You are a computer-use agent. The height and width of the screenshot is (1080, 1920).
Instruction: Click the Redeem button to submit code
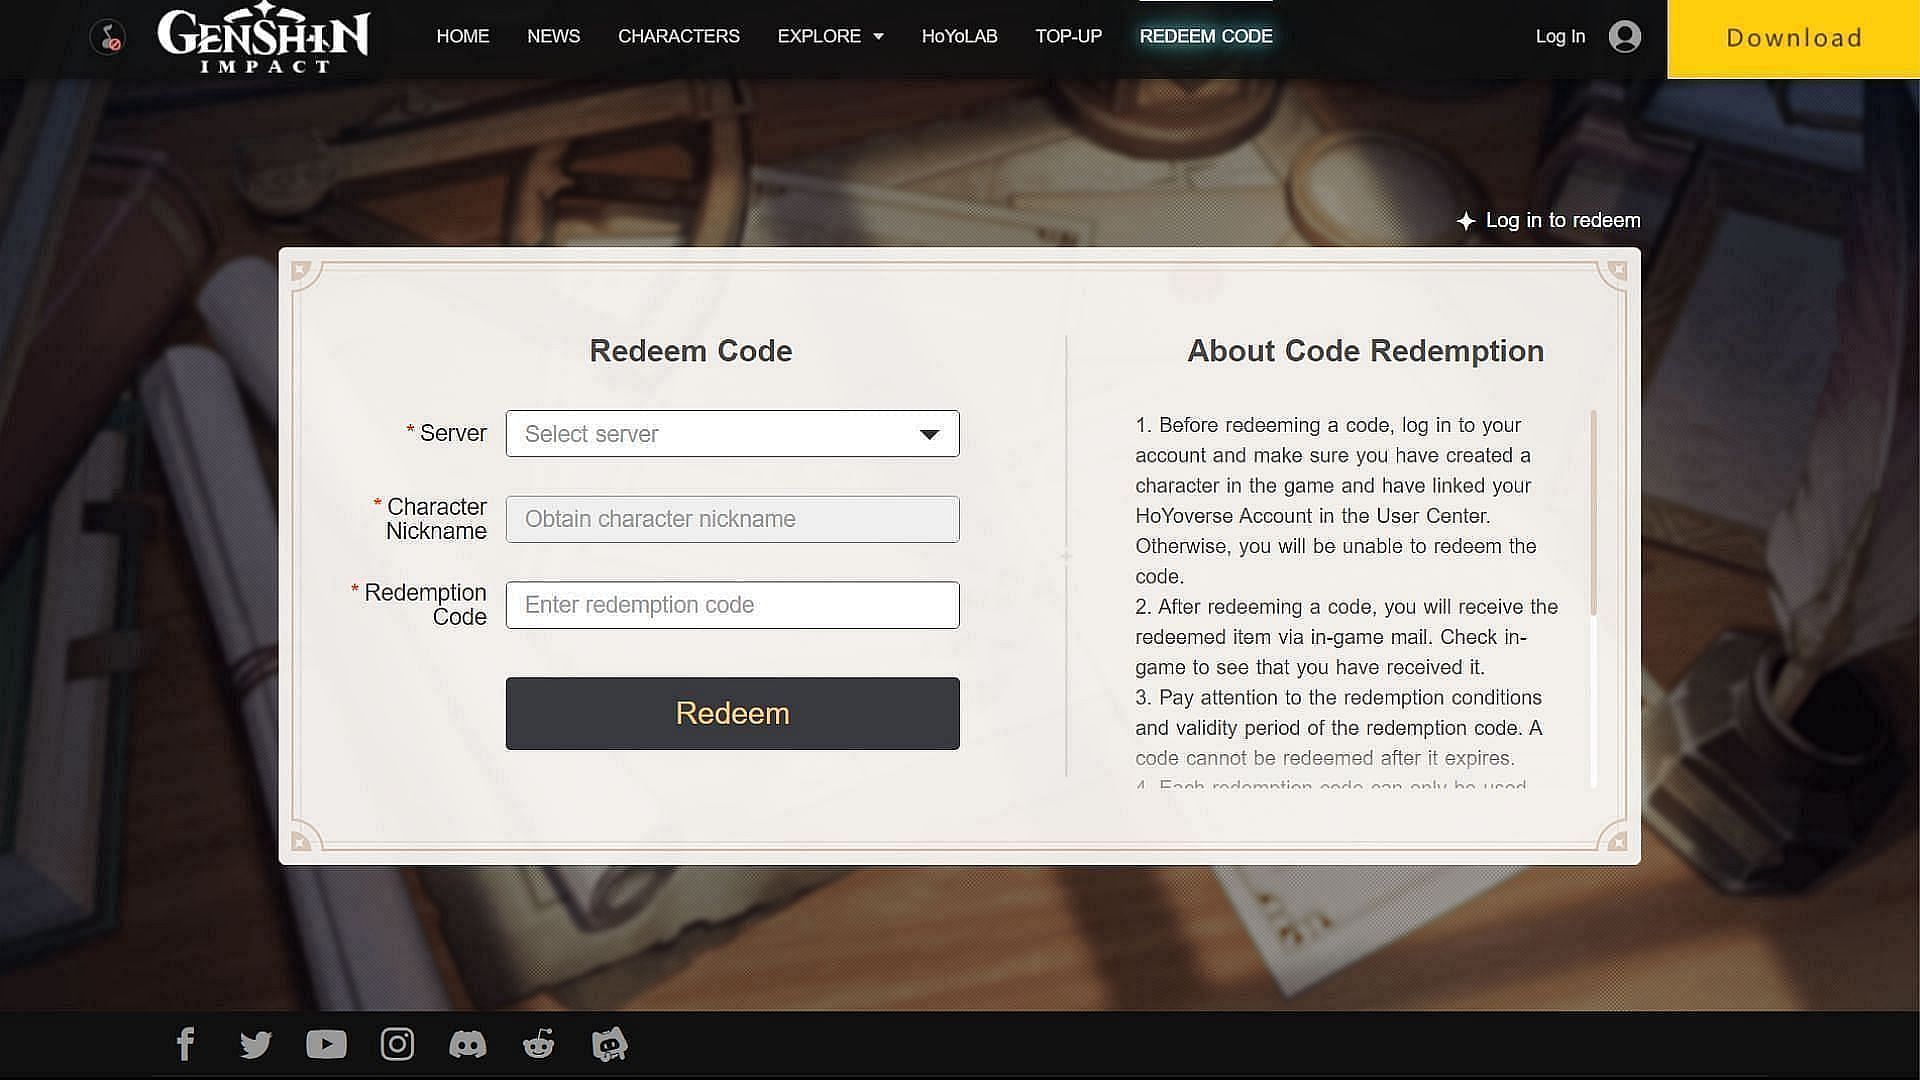(x=732, y=713)
